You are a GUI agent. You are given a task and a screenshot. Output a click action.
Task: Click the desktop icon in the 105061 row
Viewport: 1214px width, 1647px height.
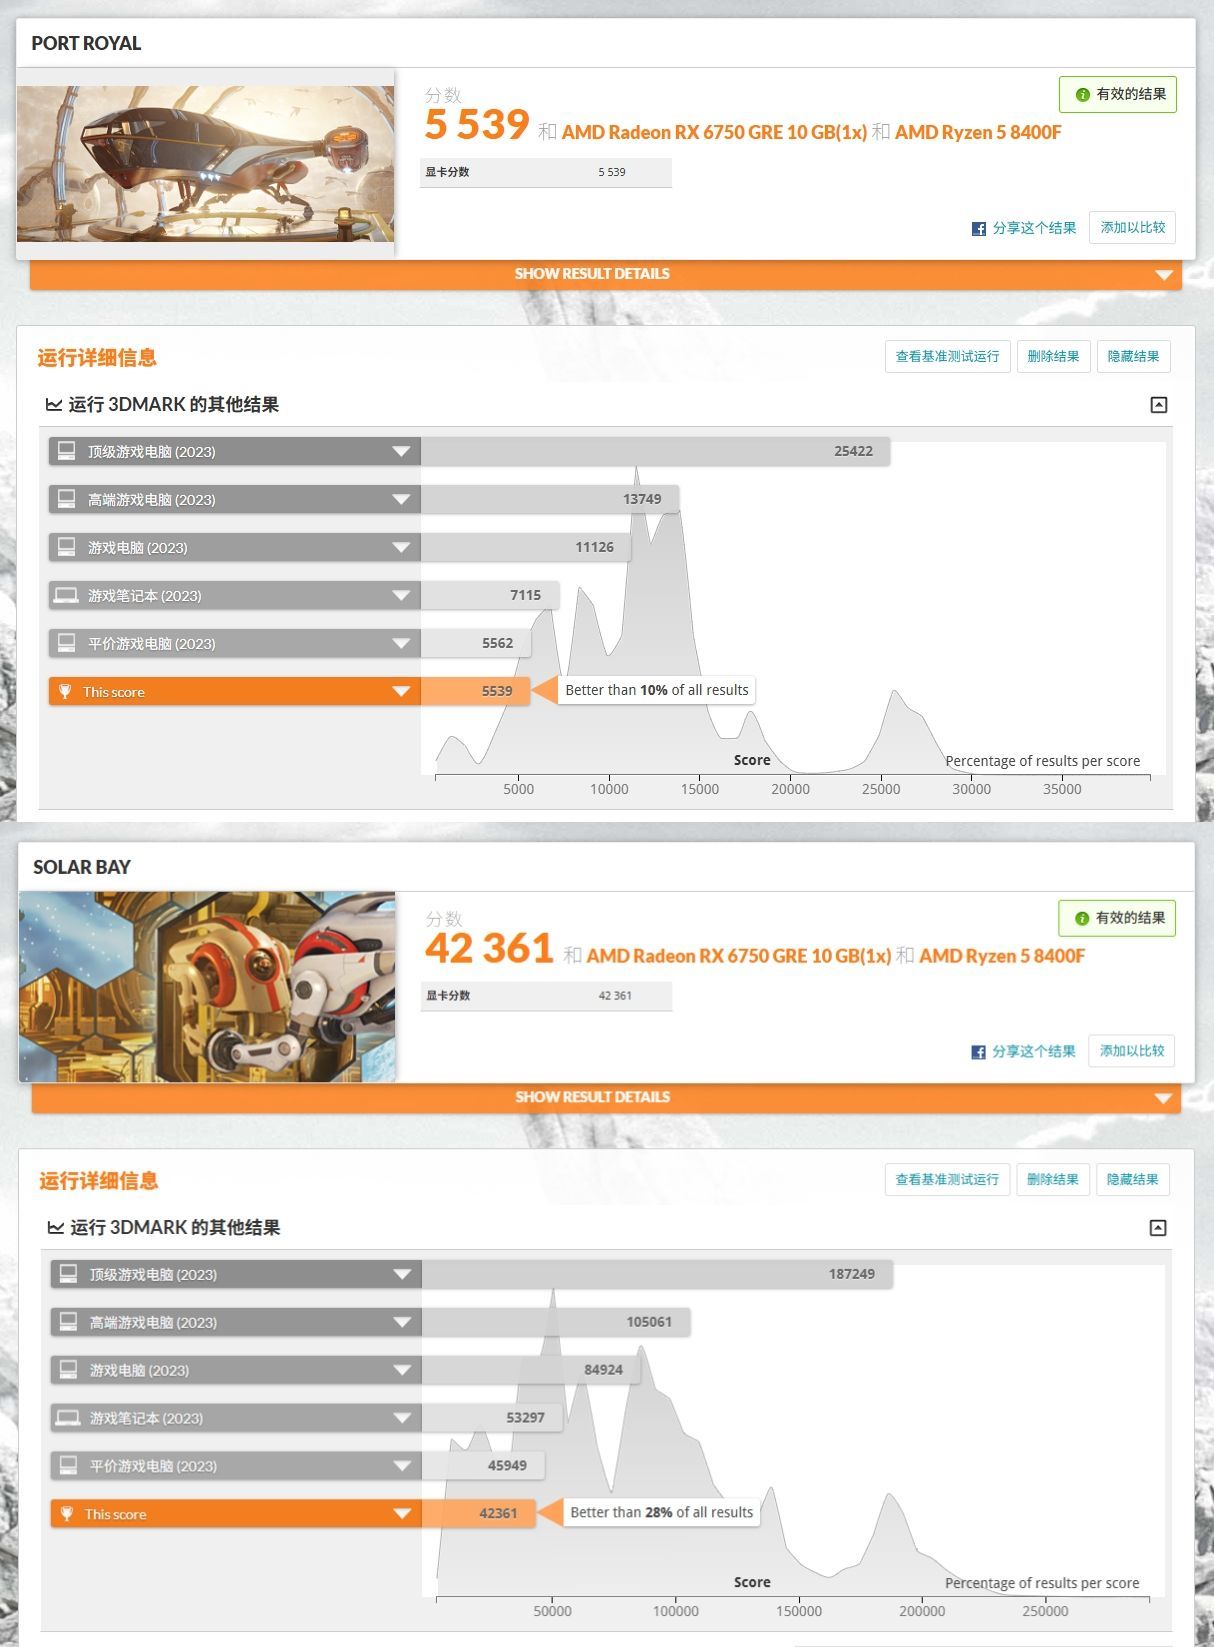click(69, 1322)
